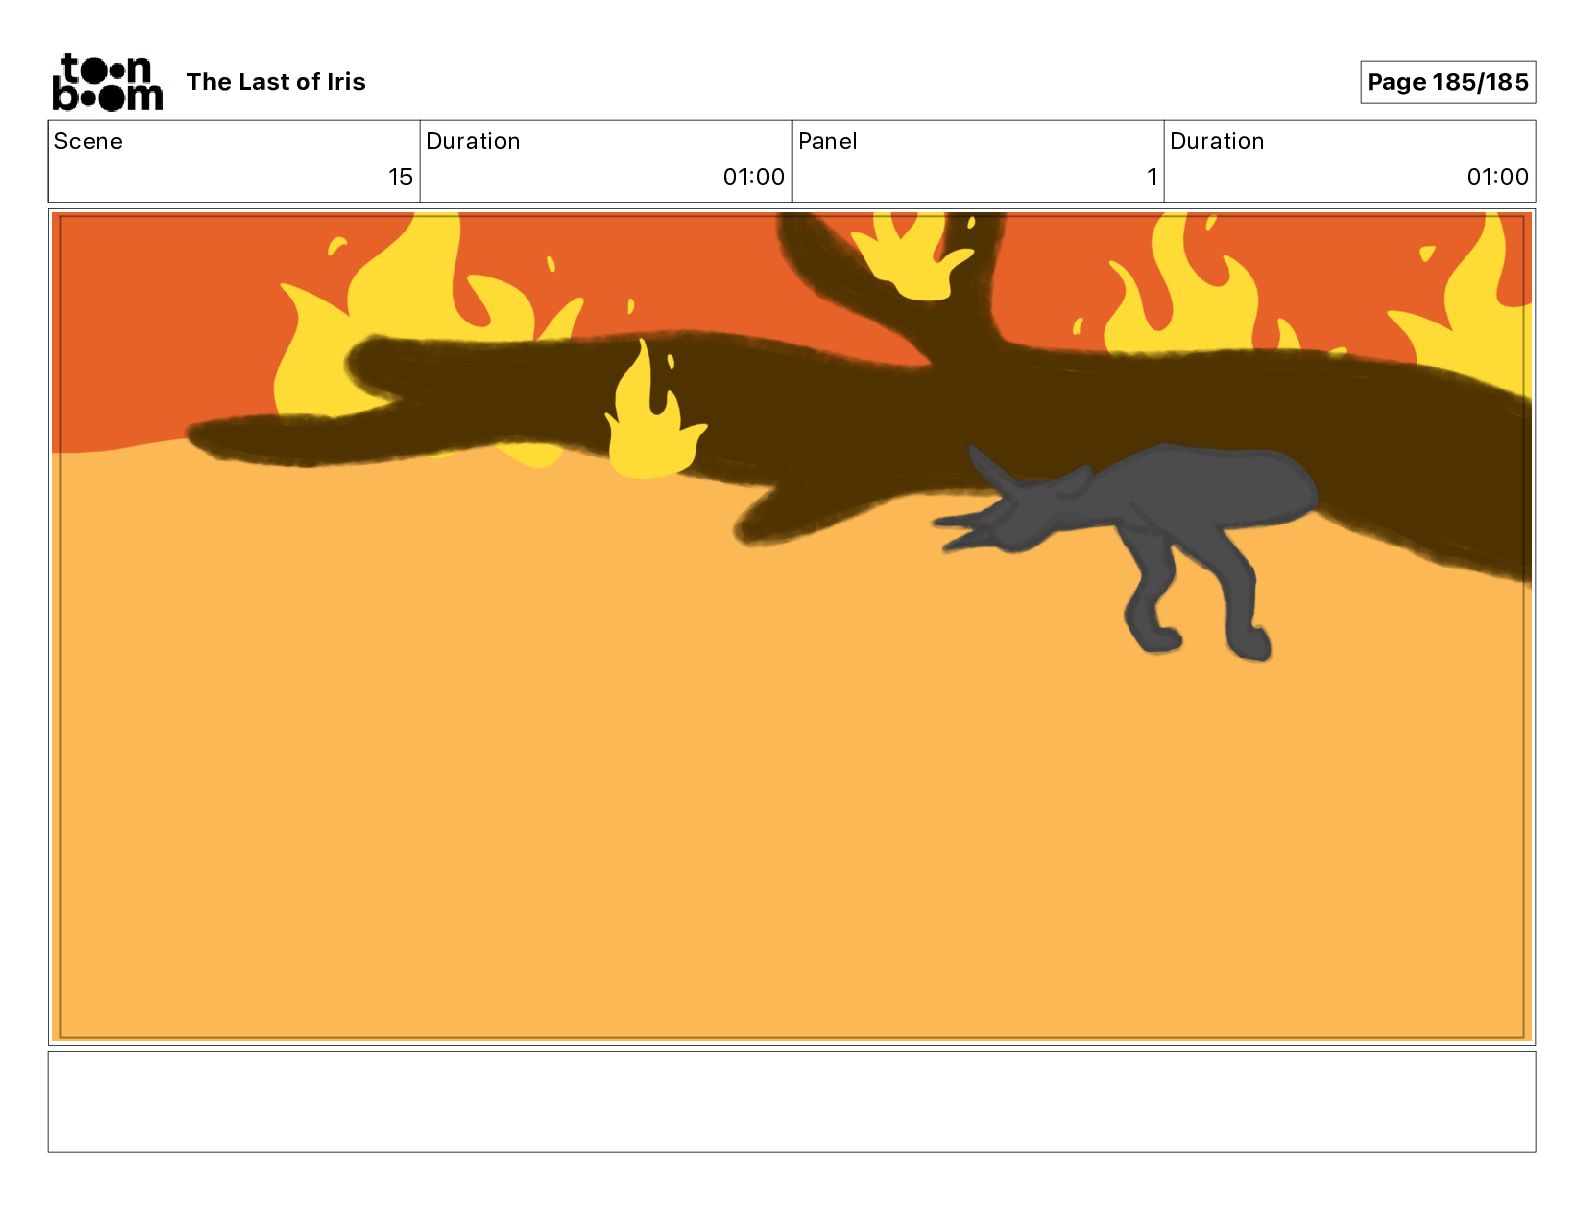
Task: Click the panel number 1
Action: (1152, 177)
